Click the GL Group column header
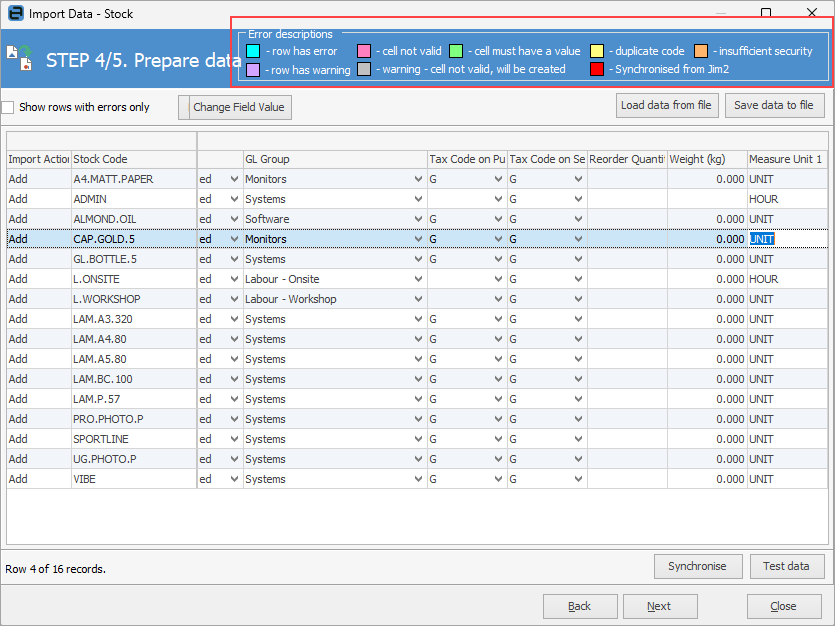Image resolution: width=835 pixels, height=626 pixels. coord(335,159)
